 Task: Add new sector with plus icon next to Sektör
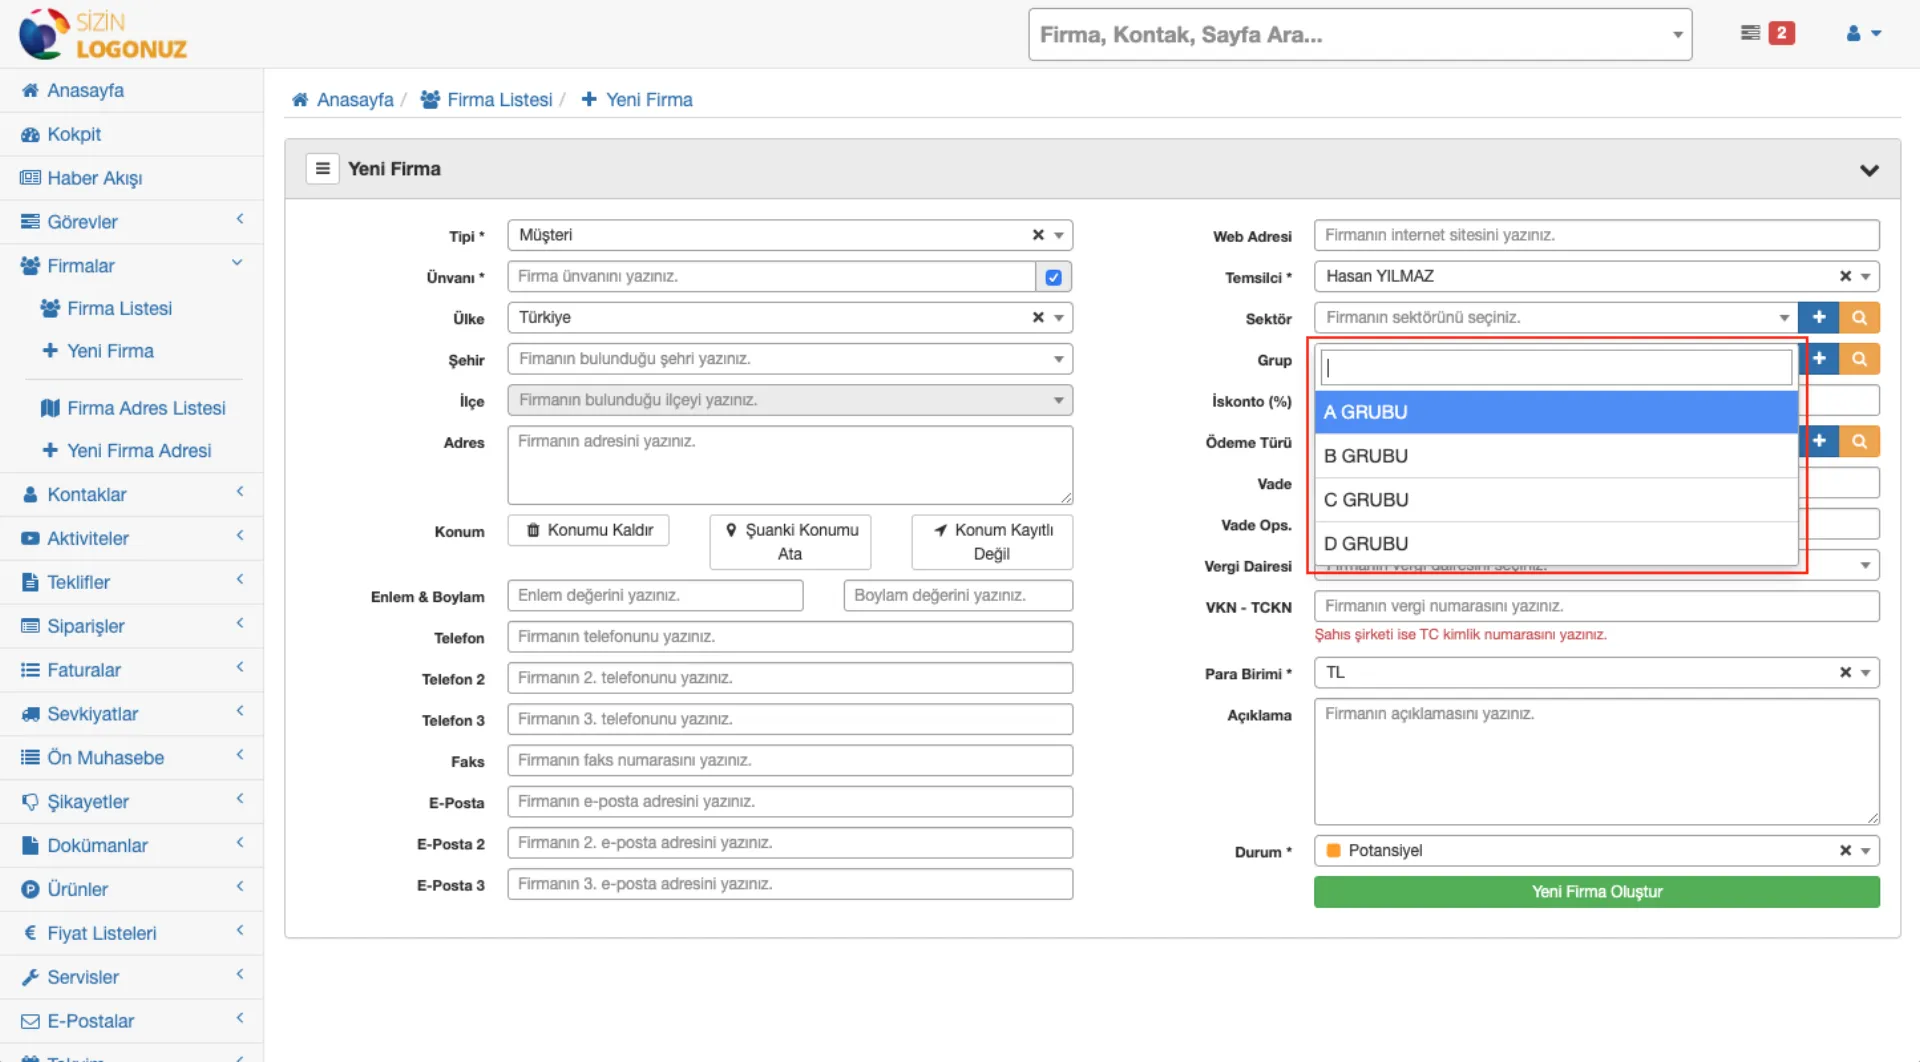tap(1818, 317)
